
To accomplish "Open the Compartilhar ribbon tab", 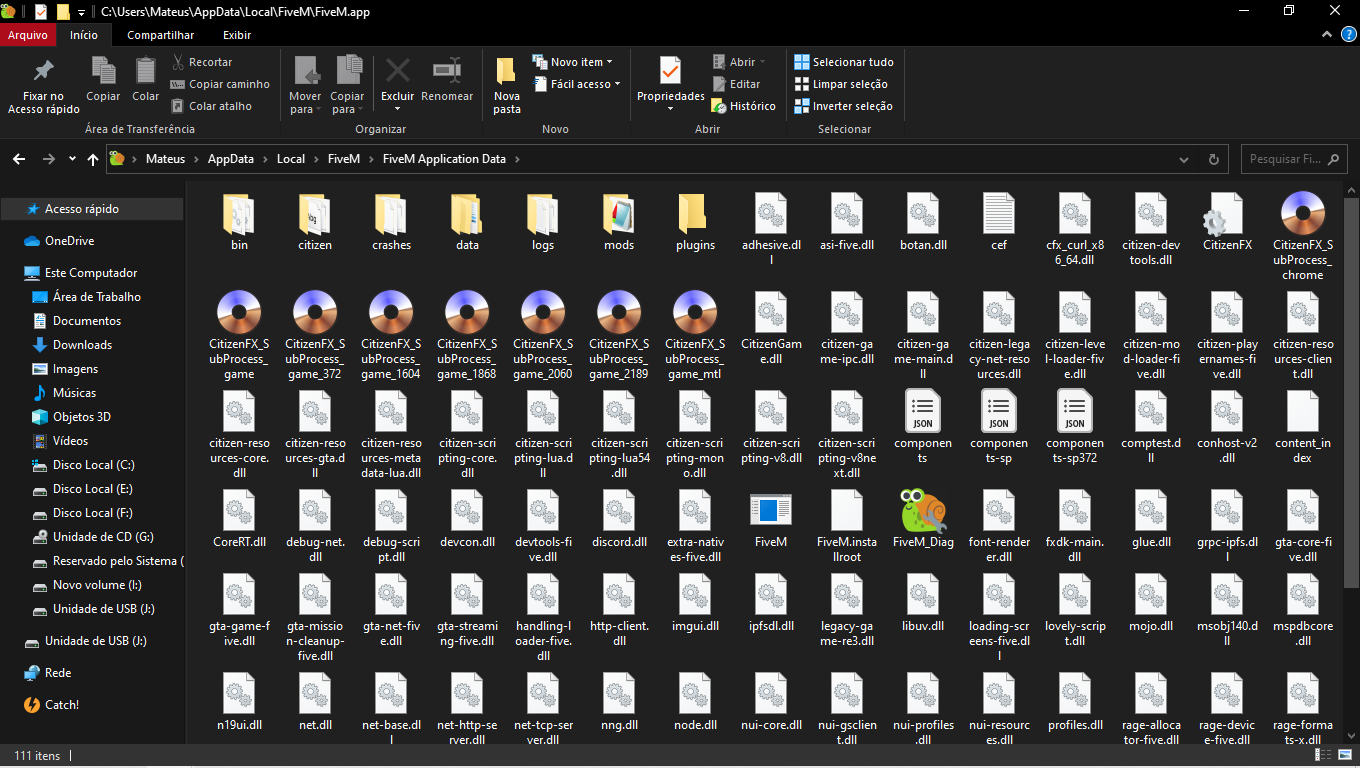I will [x=160, y=35].
